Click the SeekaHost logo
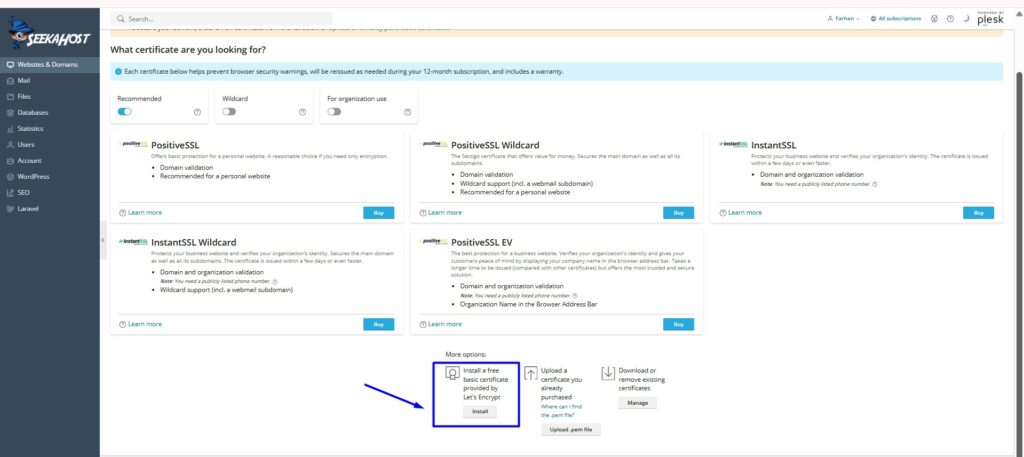Image resolution: width=1024 pixels, height=457 pixels. click(x=49, y=35)
